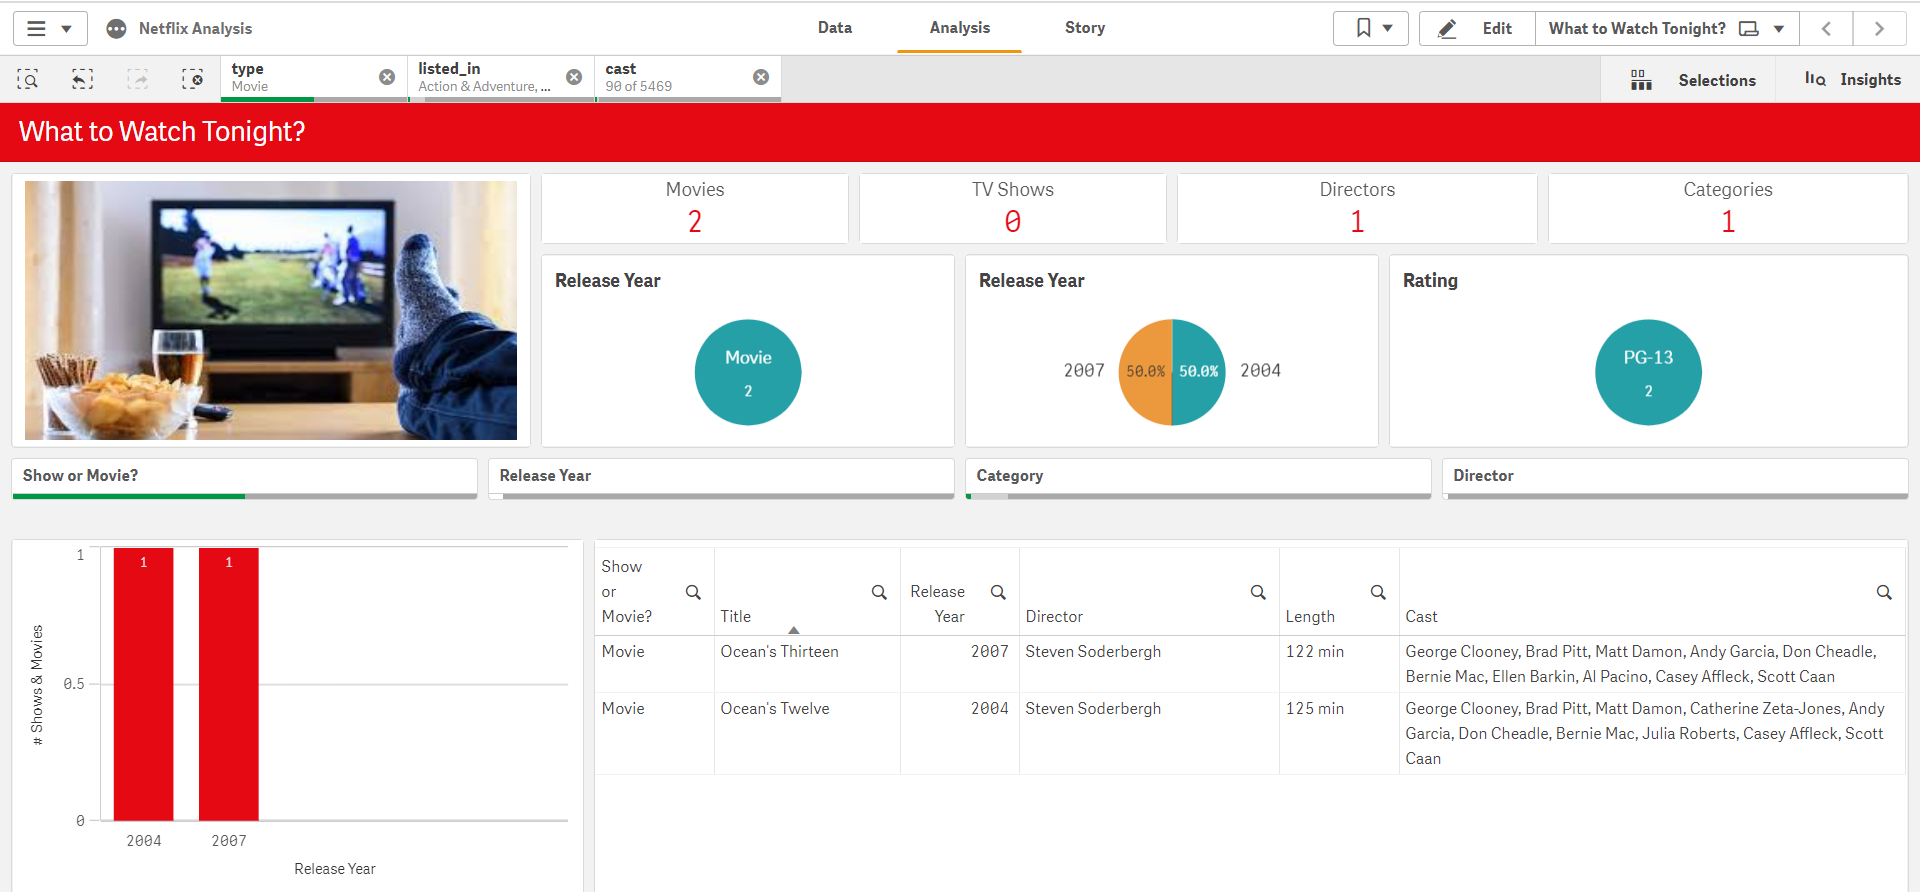Go to the previous sheet
Image resolution: width=1920 pixels, height=892 pixels.
(x=1826, y=28)
